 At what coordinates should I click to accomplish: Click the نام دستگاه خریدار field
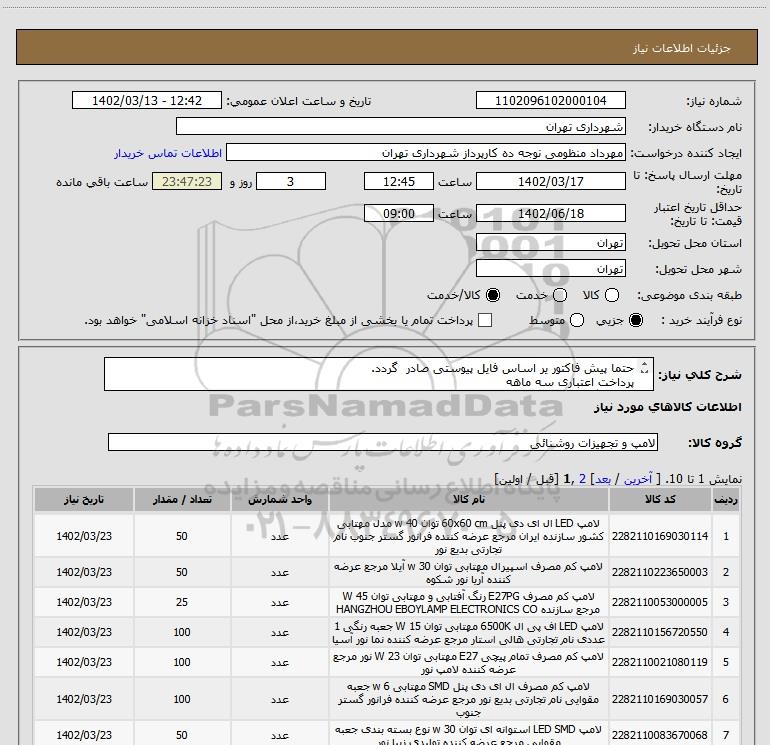[x=401, y=127]
